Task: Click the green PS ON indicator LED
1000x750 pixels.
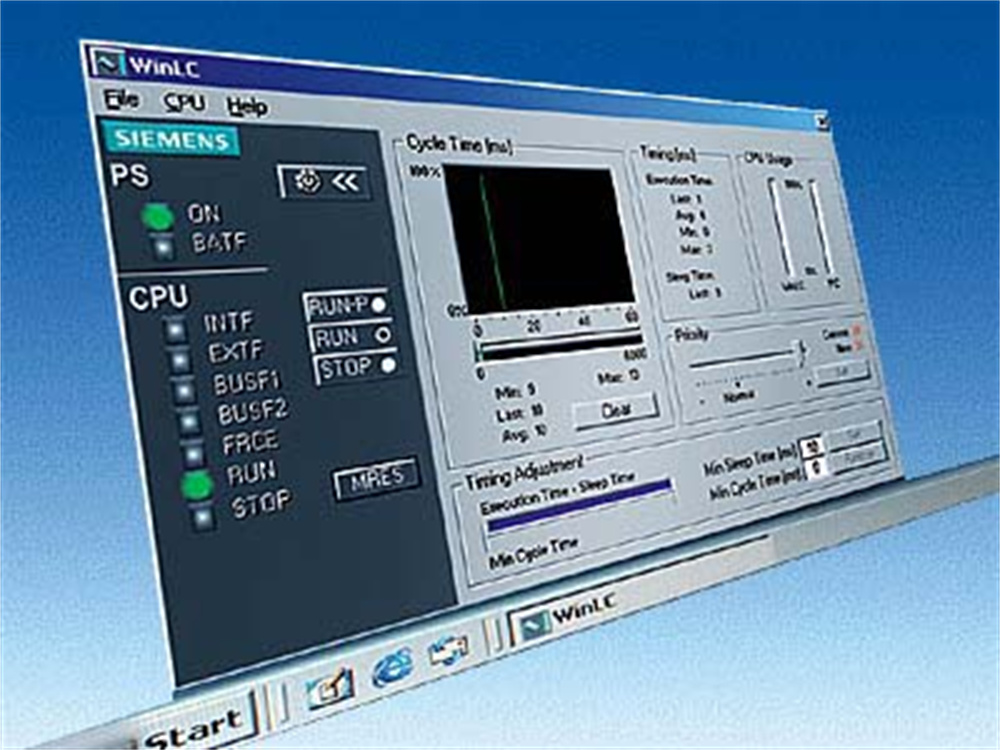Action: [157, 216]
